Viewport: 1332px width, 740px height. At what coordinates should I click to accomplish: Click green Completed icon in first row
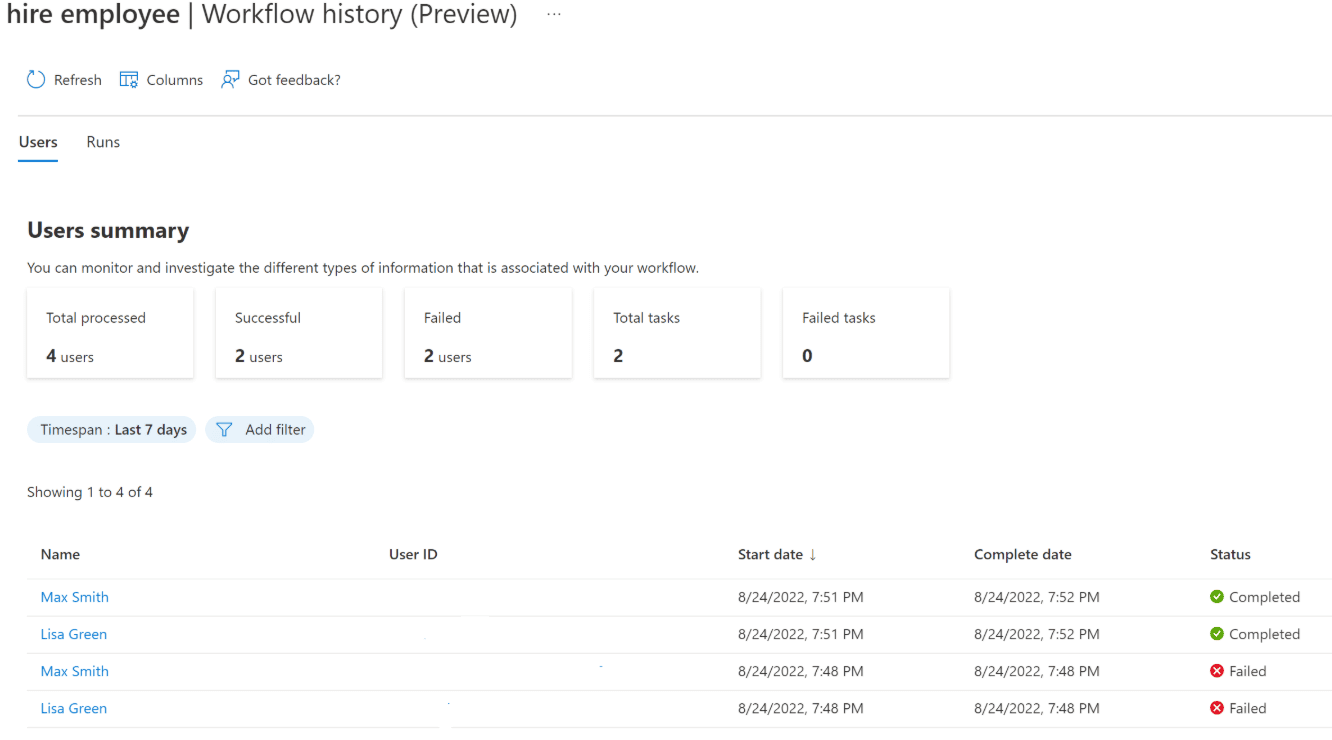(1217, 597)
